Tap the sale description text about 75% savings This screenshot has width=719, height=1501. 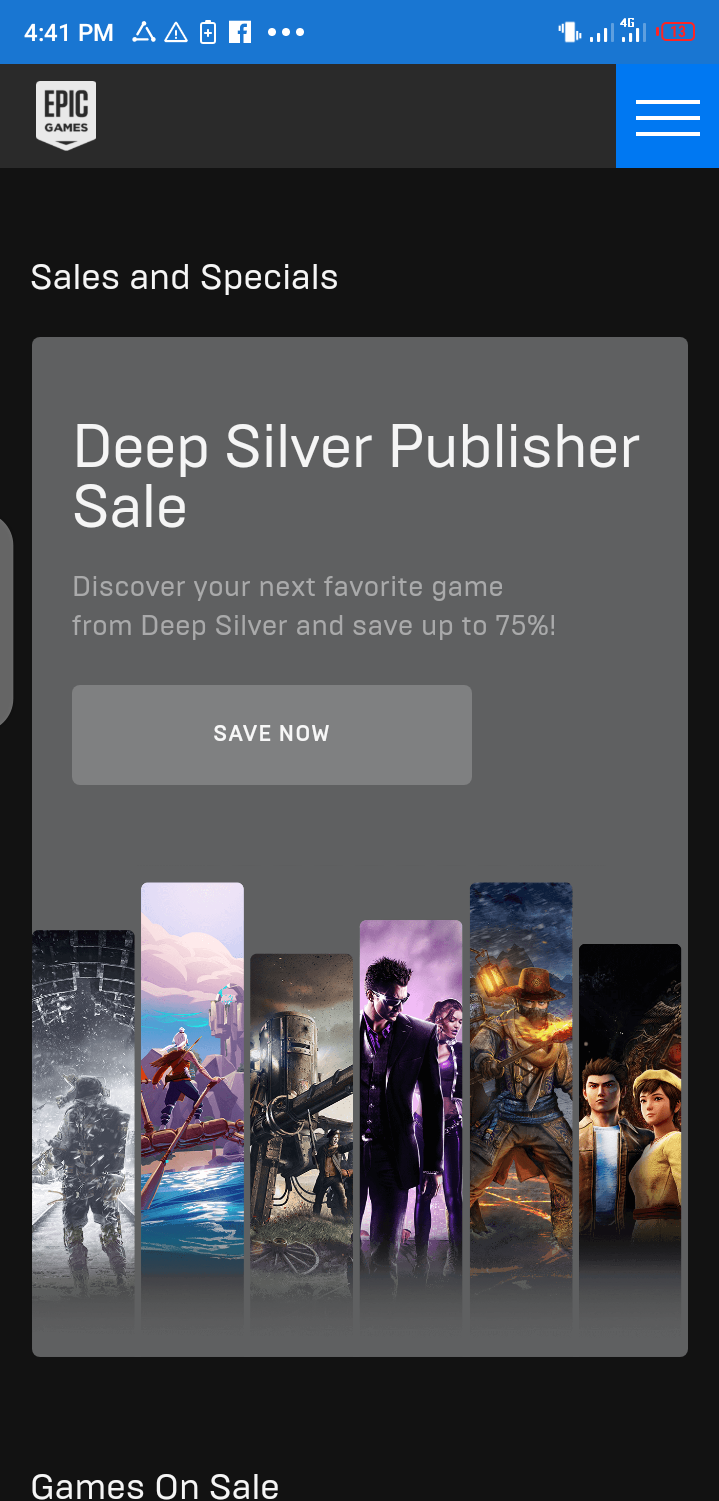314,606
